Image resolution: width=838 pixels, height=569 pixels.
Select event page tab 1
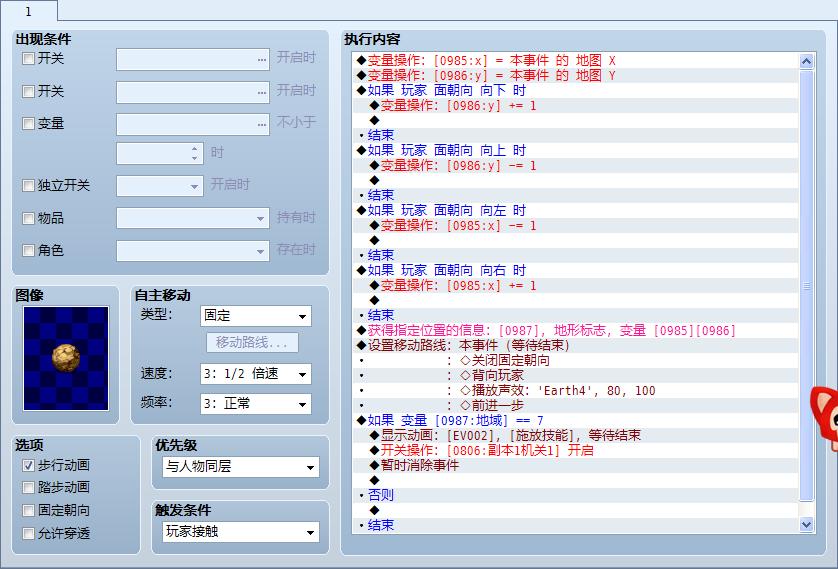(29, 11)
